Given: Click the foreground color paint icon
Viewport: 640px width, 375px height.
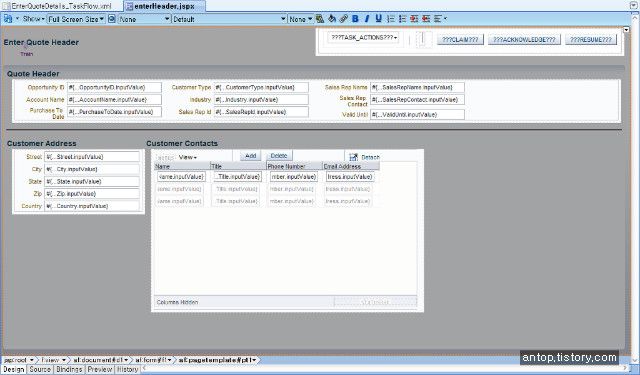Looking at the screenshot, I should [320, 19].
